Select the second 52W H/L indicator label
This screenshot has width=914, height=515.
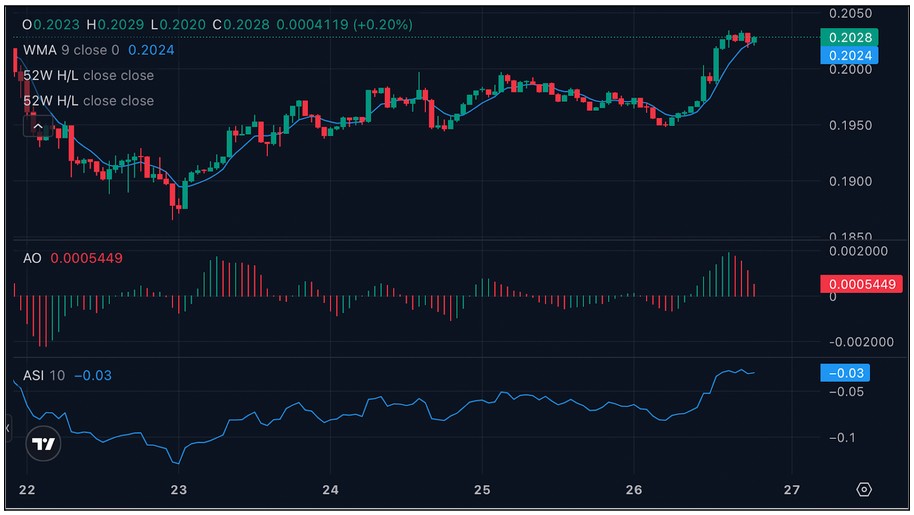tap(88, 101)
